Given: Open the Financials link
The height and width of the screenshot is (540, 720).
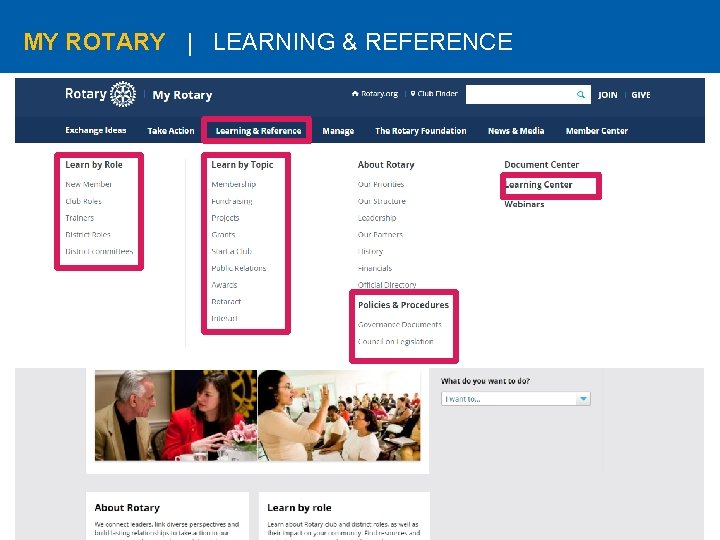Looking at the screenshot, I should [x=375, y=268].
